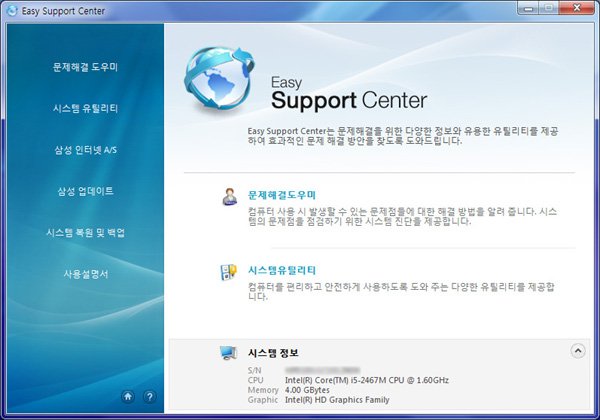This screenshot has height=420, width=600.
Task: Select the CPU value i5-2467M text
Action: tap(367, 380)
